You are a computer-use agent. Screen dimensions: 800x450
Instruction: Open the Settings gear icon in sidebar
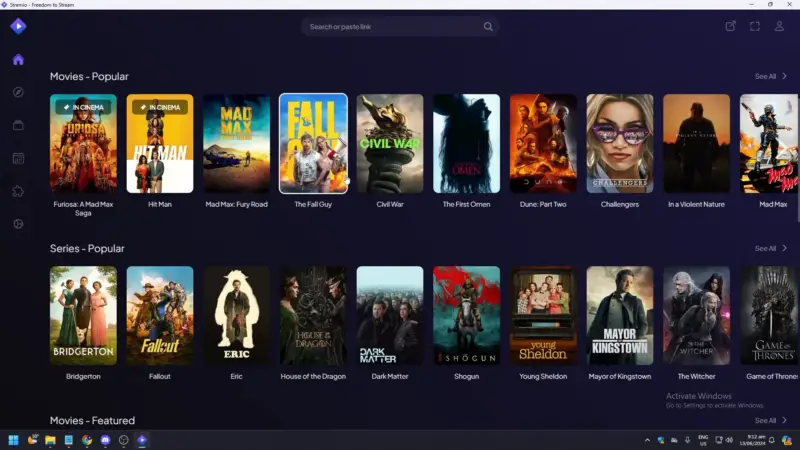[x=18, y=224]
